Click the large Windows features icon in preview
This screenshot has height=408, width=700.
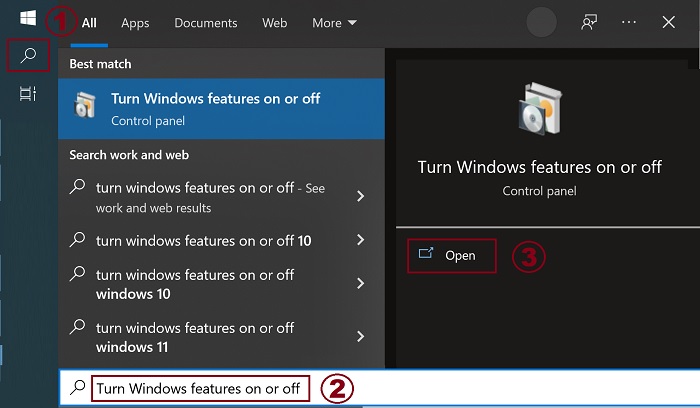[539, 109]
